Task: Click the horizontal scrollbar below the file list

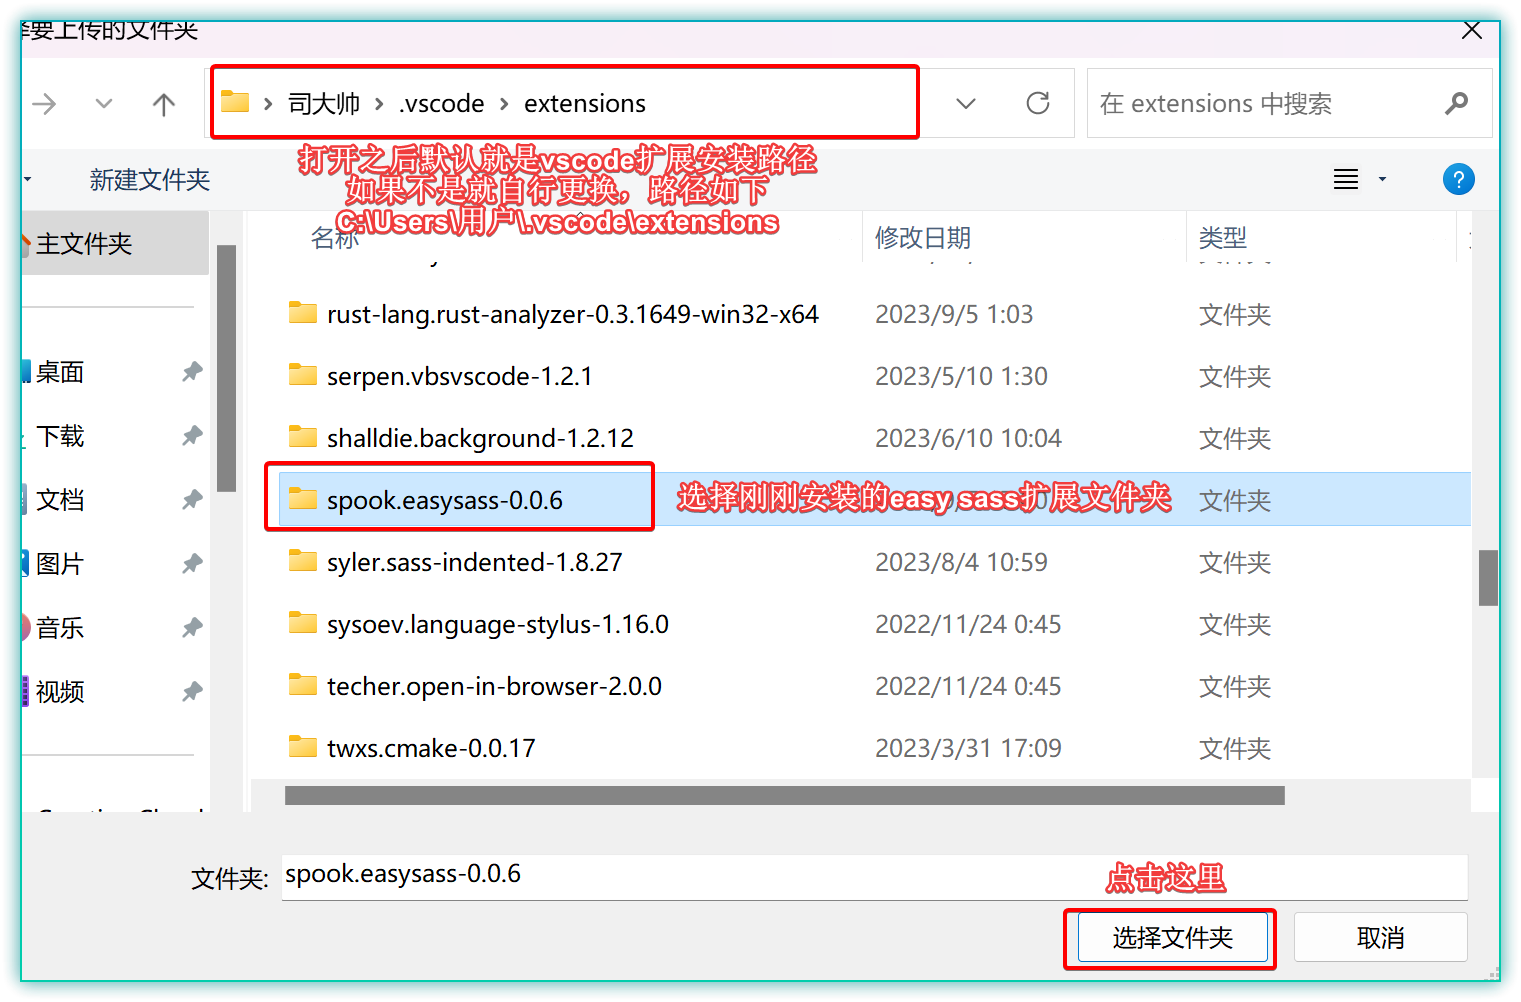Action: (785, 795)
